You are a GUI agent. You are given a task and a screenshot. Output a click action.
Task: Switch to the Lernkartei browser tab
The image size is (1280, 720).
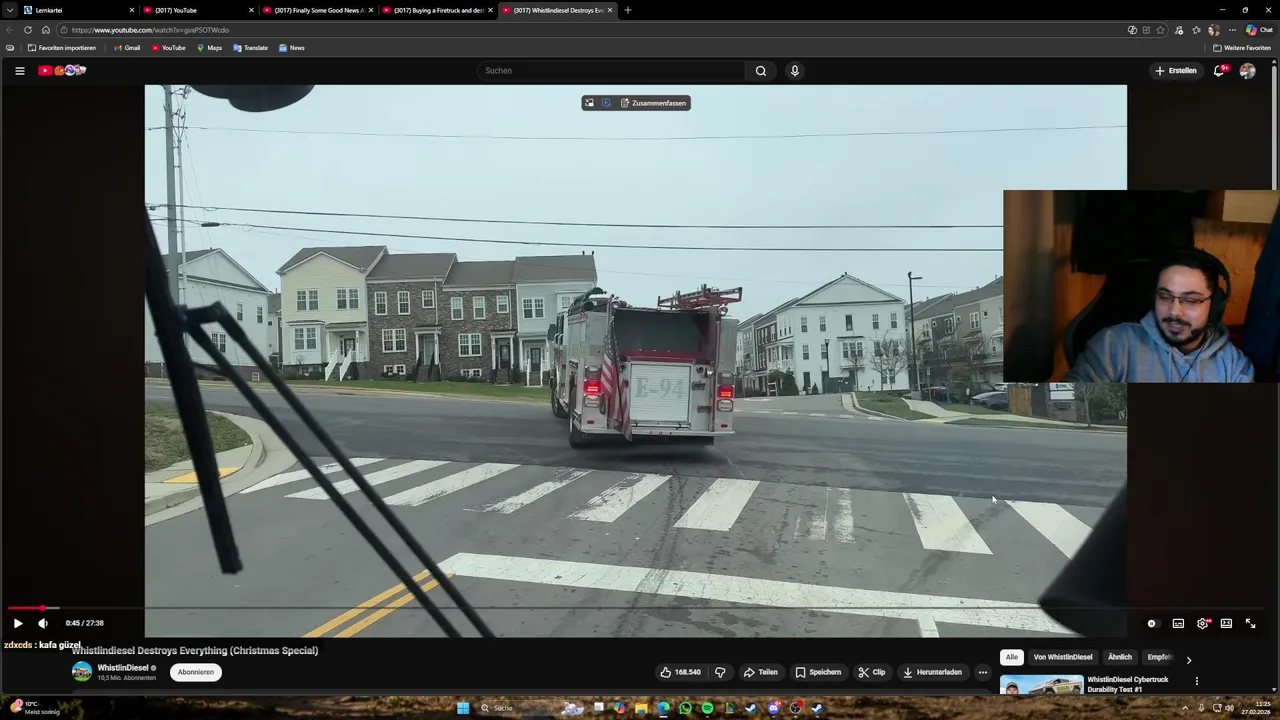(78, 10)
